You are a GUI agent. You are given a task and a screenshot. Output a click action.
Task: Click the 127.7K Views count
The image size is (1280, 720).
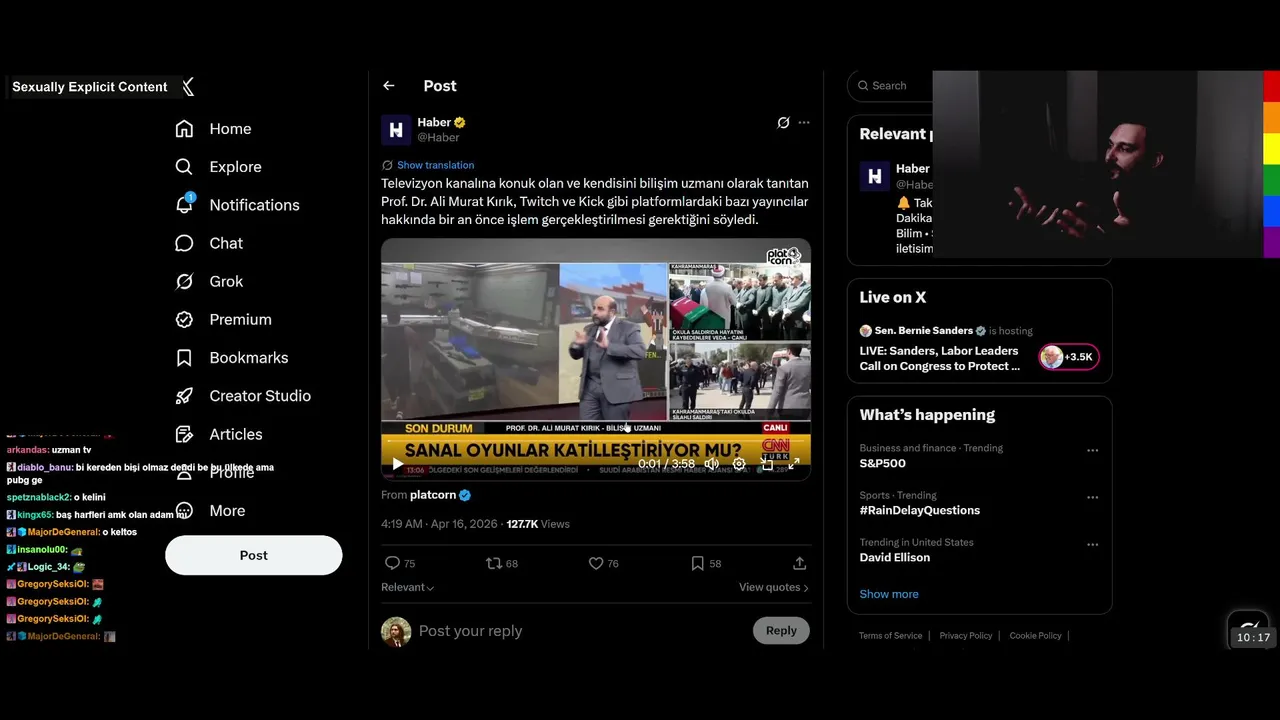[538, 524]
